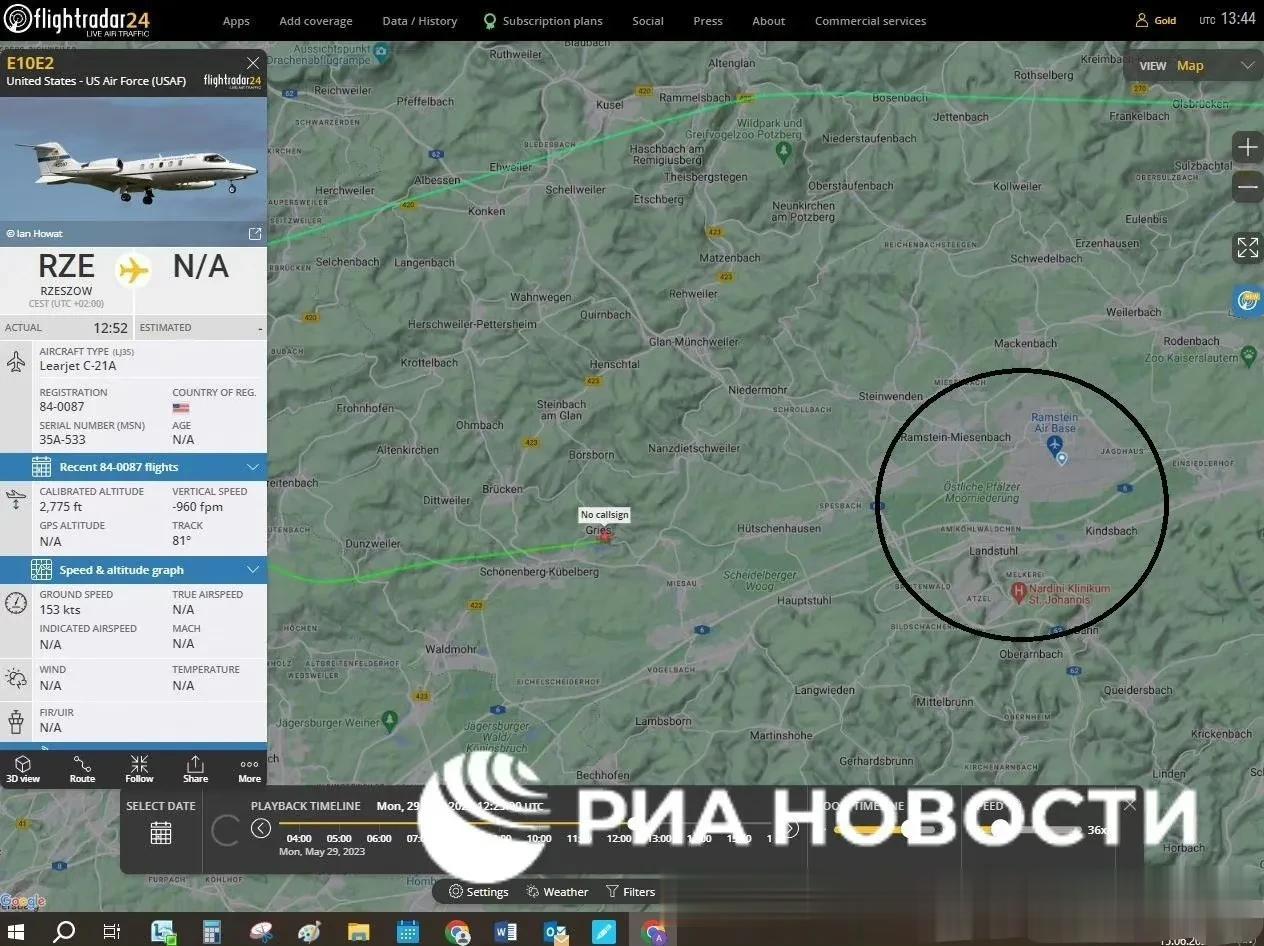1264x946 pixels.
Task: Open Windows Start menu
Action: point(17,932)
